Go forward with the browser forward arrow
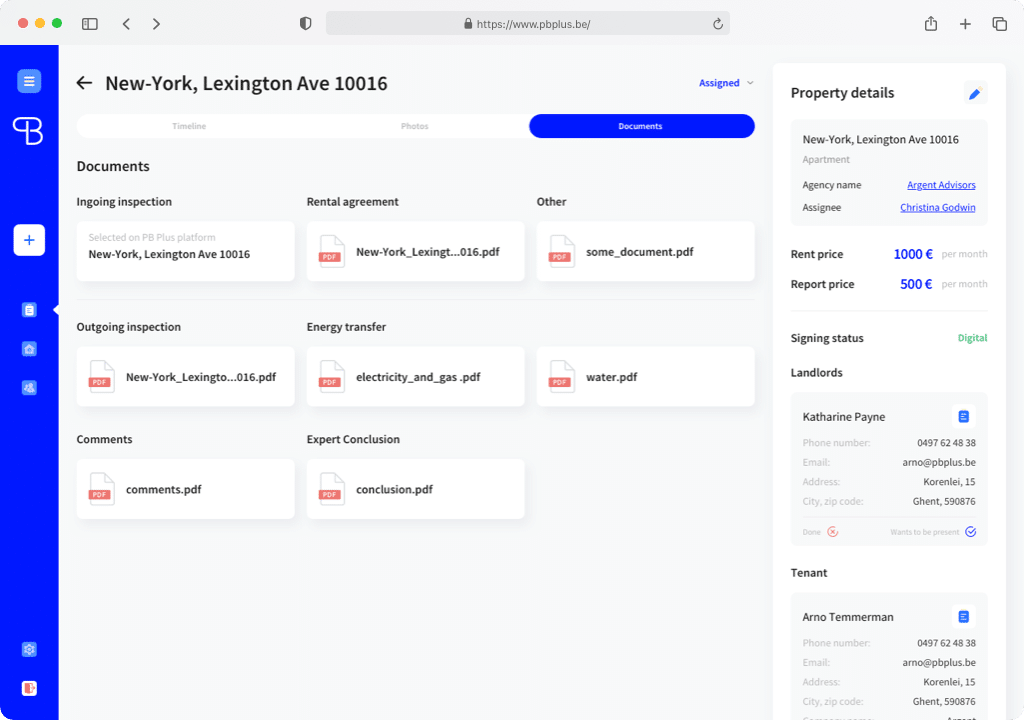This screenshot has height=720, width=1024. click(x=156, y=24)
